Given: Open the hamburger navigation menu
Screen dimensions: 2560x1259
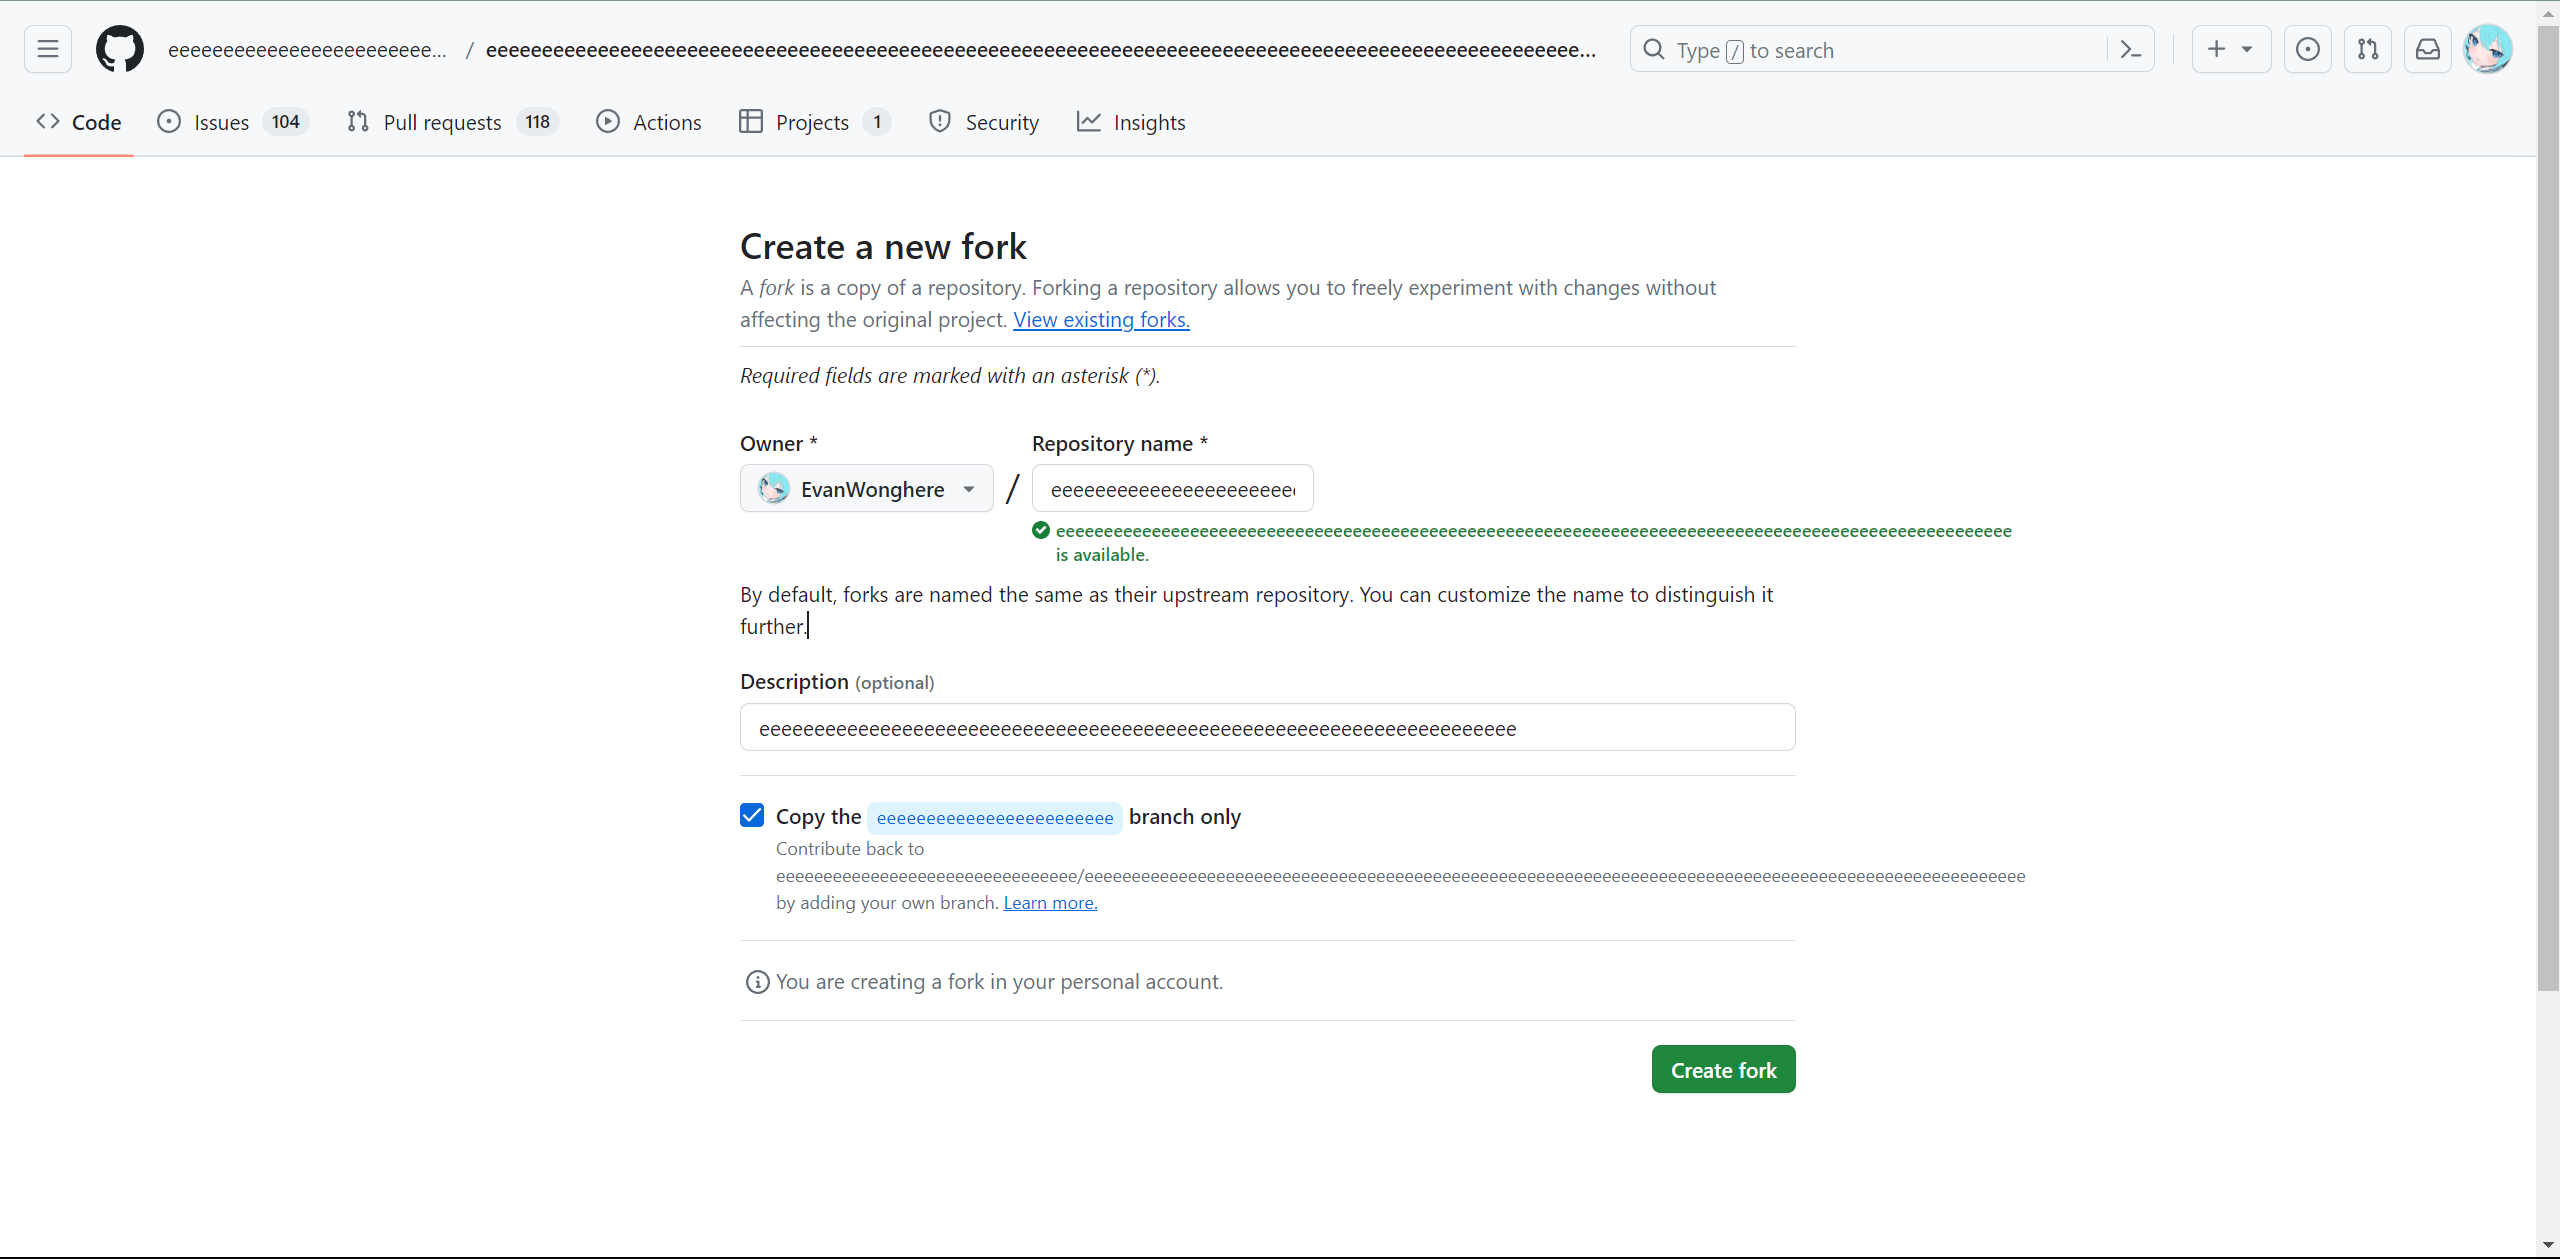Looking at the screenshot, I should pyautogui.click(x=48, y=49).
